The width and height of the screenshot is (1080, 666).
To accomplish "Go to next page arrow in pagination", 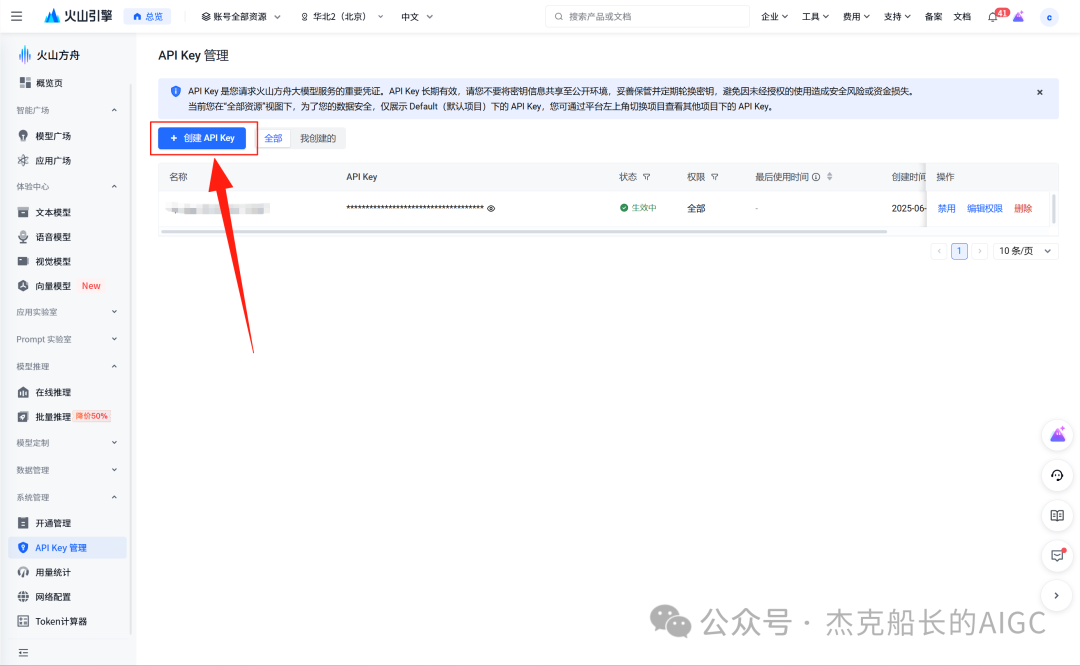I will click(x=979, y=251).
